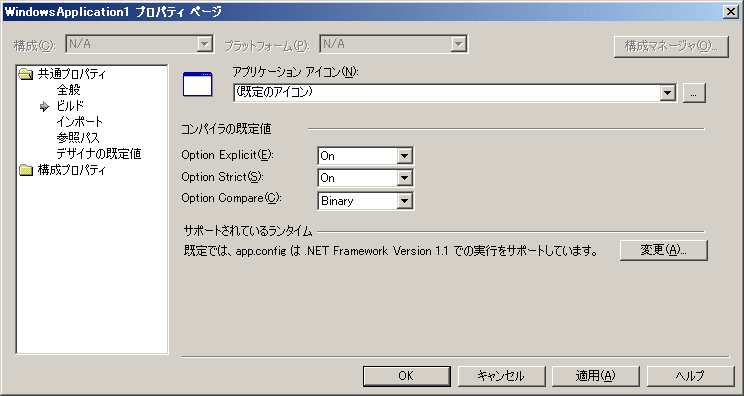Click the arrow marker beside ビルド

(x=45, y=106)
